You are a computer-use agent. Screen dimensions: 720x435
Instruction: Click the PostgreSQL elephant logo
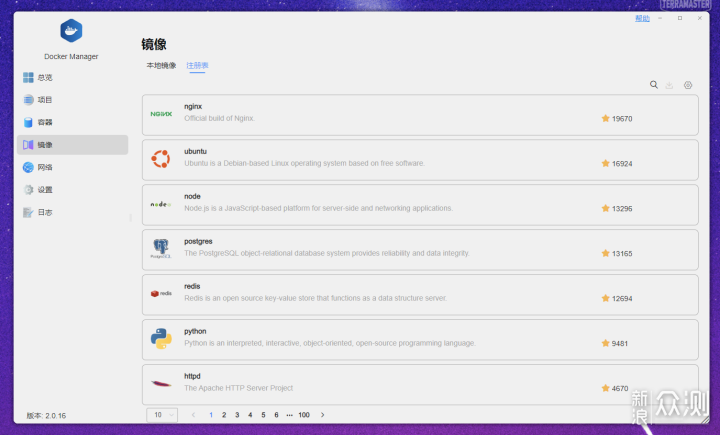point(161,249)
